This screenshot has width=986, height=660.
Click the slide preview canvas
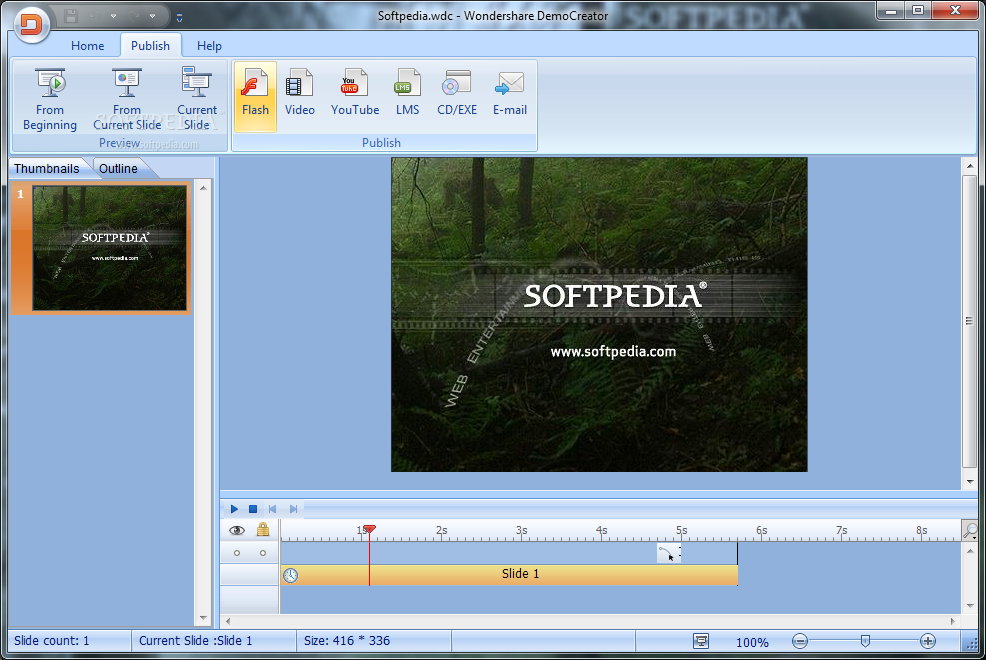pos(599,314)
